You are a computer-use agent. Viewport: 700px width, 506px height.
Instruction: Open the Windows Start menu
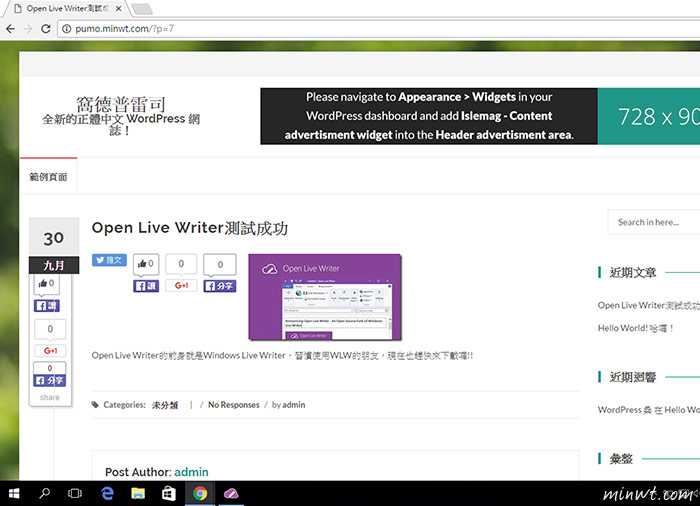pyautogui.click(x=14, y=493)
